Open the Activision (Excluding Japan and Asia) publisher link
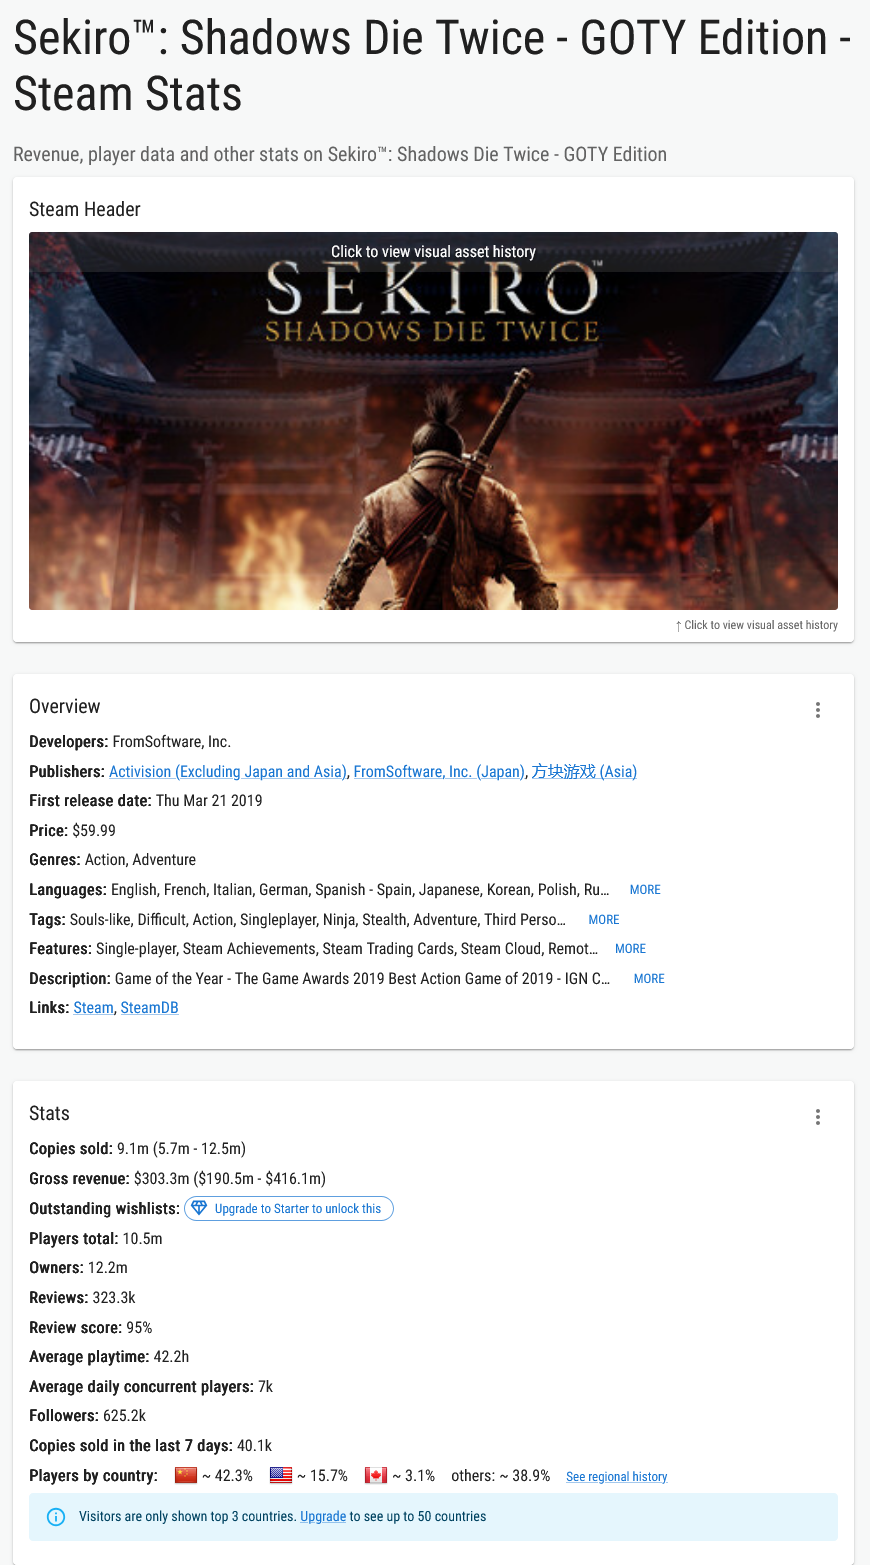The image size is (870, 1565). (228, 772)
